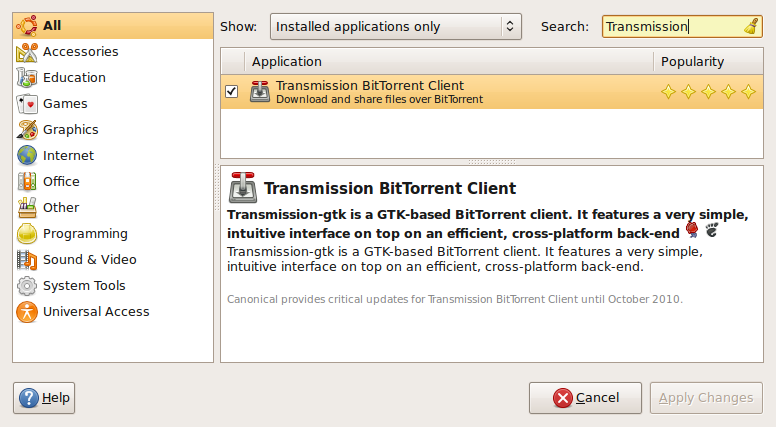The height and width of the screenshot is (427, 776).
Task: Click the Canonical critical updates notice text
Action: 455,299
